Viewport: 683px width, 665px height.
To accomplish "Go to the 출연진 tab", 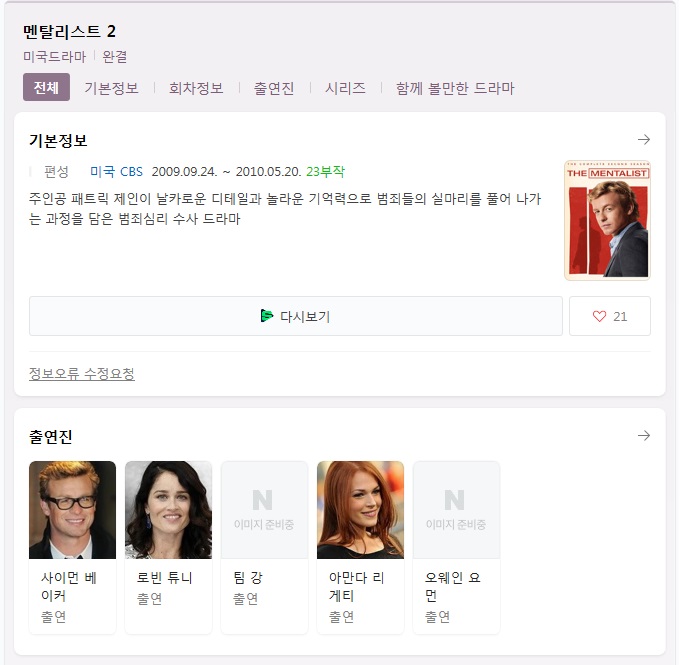I will [x=274, y=88].
